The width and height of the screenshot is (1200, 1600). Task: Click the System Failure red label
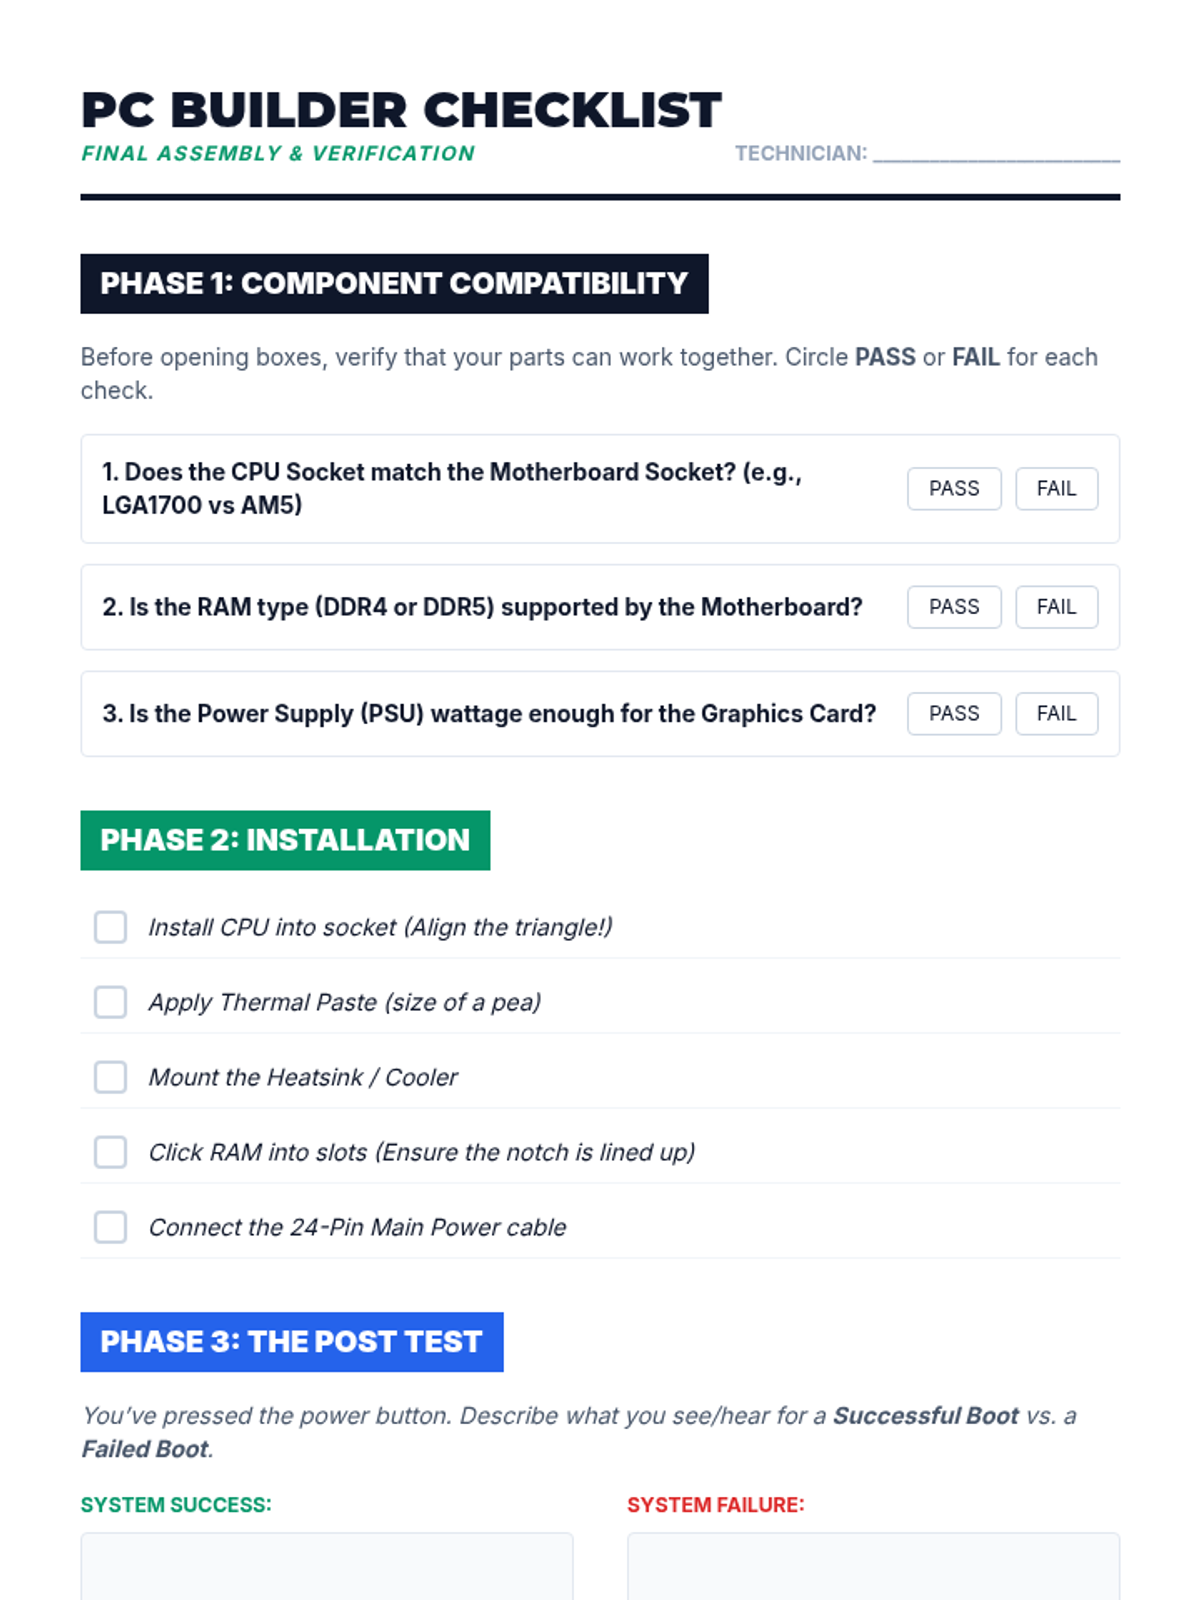pos(715,1505)
